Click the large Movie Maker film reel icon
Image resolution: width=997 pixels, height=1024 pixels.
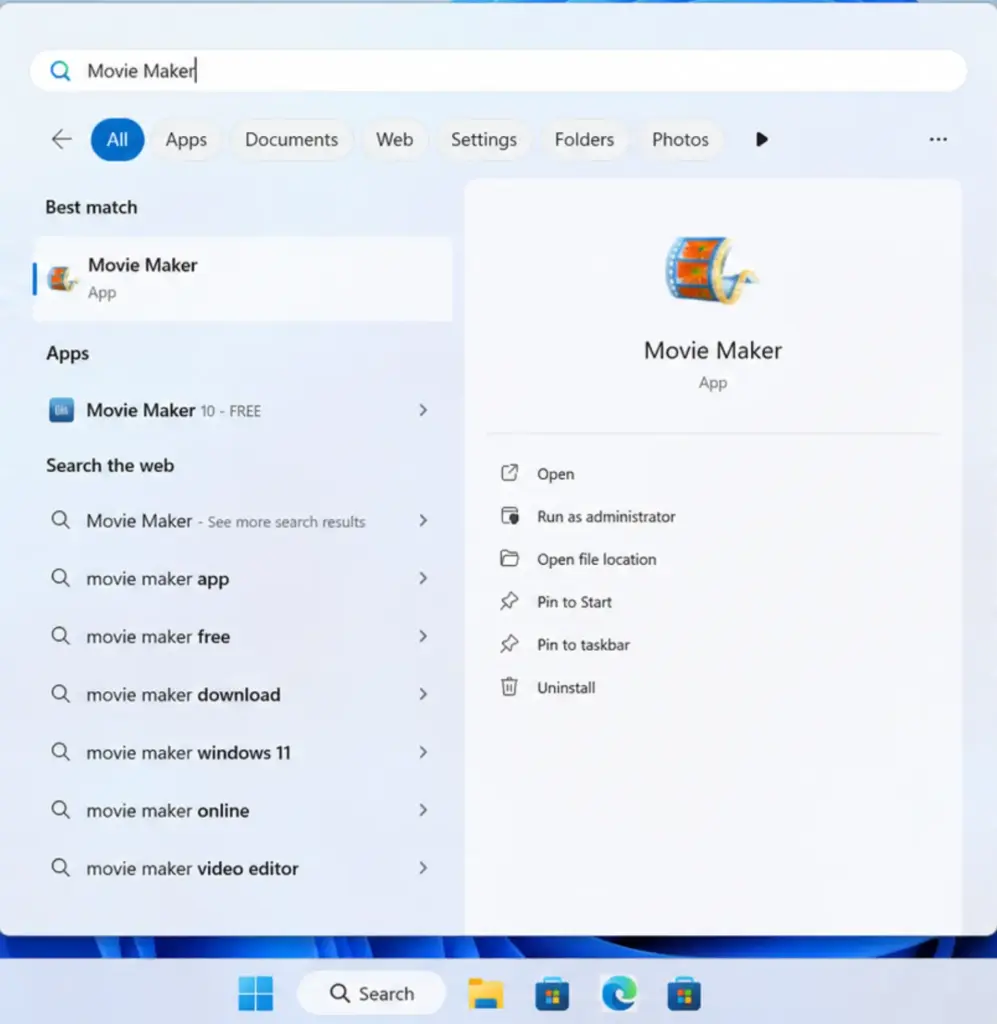coord(712,270)
